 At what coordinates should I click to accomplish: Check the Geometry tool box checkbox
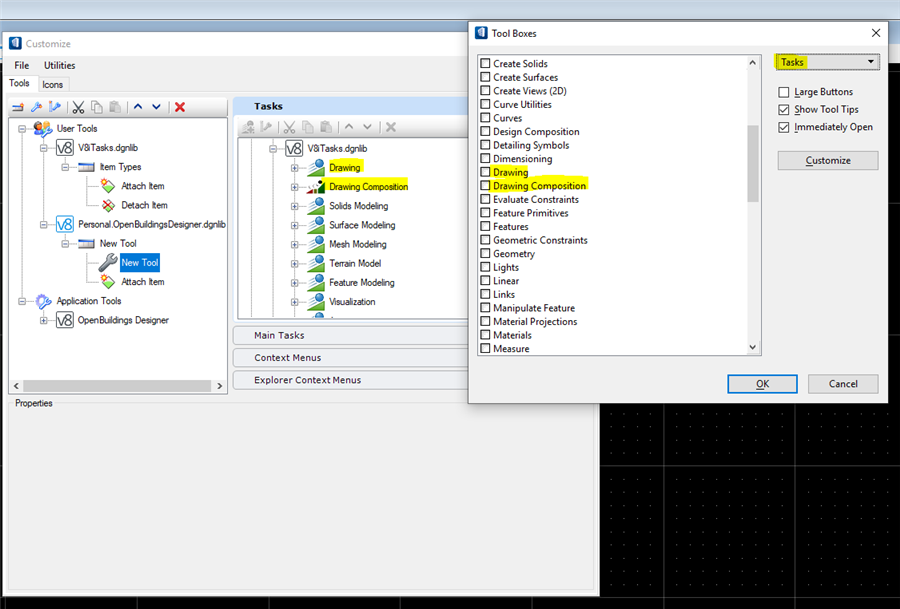coord(485,254)
